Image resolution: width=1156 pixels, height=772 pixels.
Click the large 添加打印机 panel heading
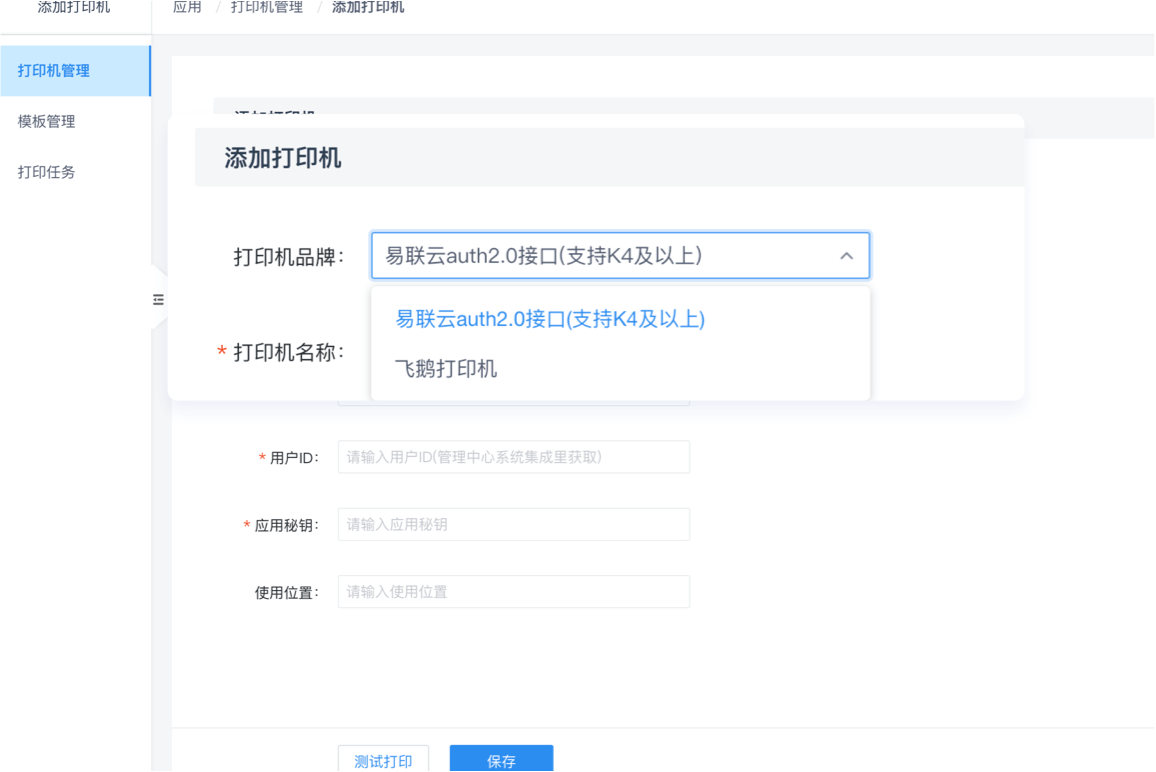pos(283,158)
